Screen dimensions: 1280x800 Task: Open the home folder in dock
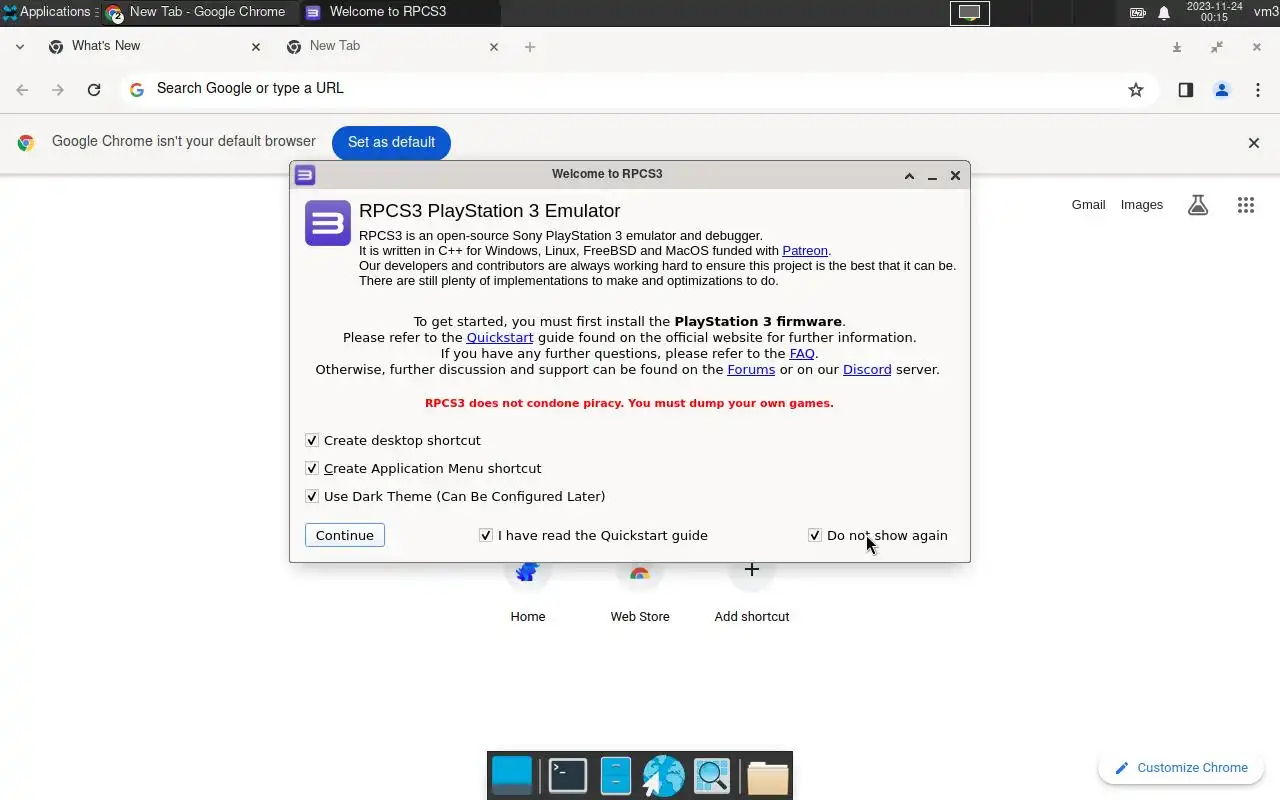pos(767,777)
